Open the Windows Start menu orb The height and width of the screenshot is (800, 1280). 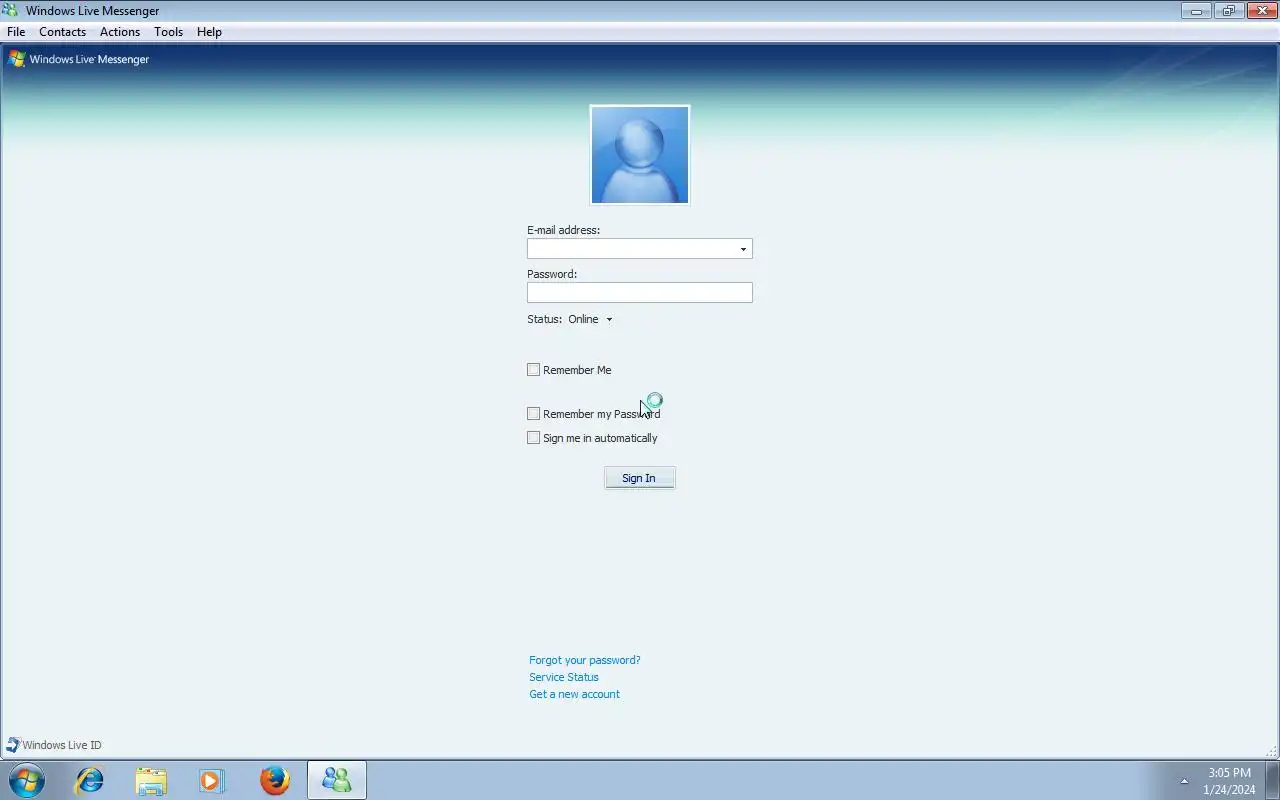click(x=27, y=780)
